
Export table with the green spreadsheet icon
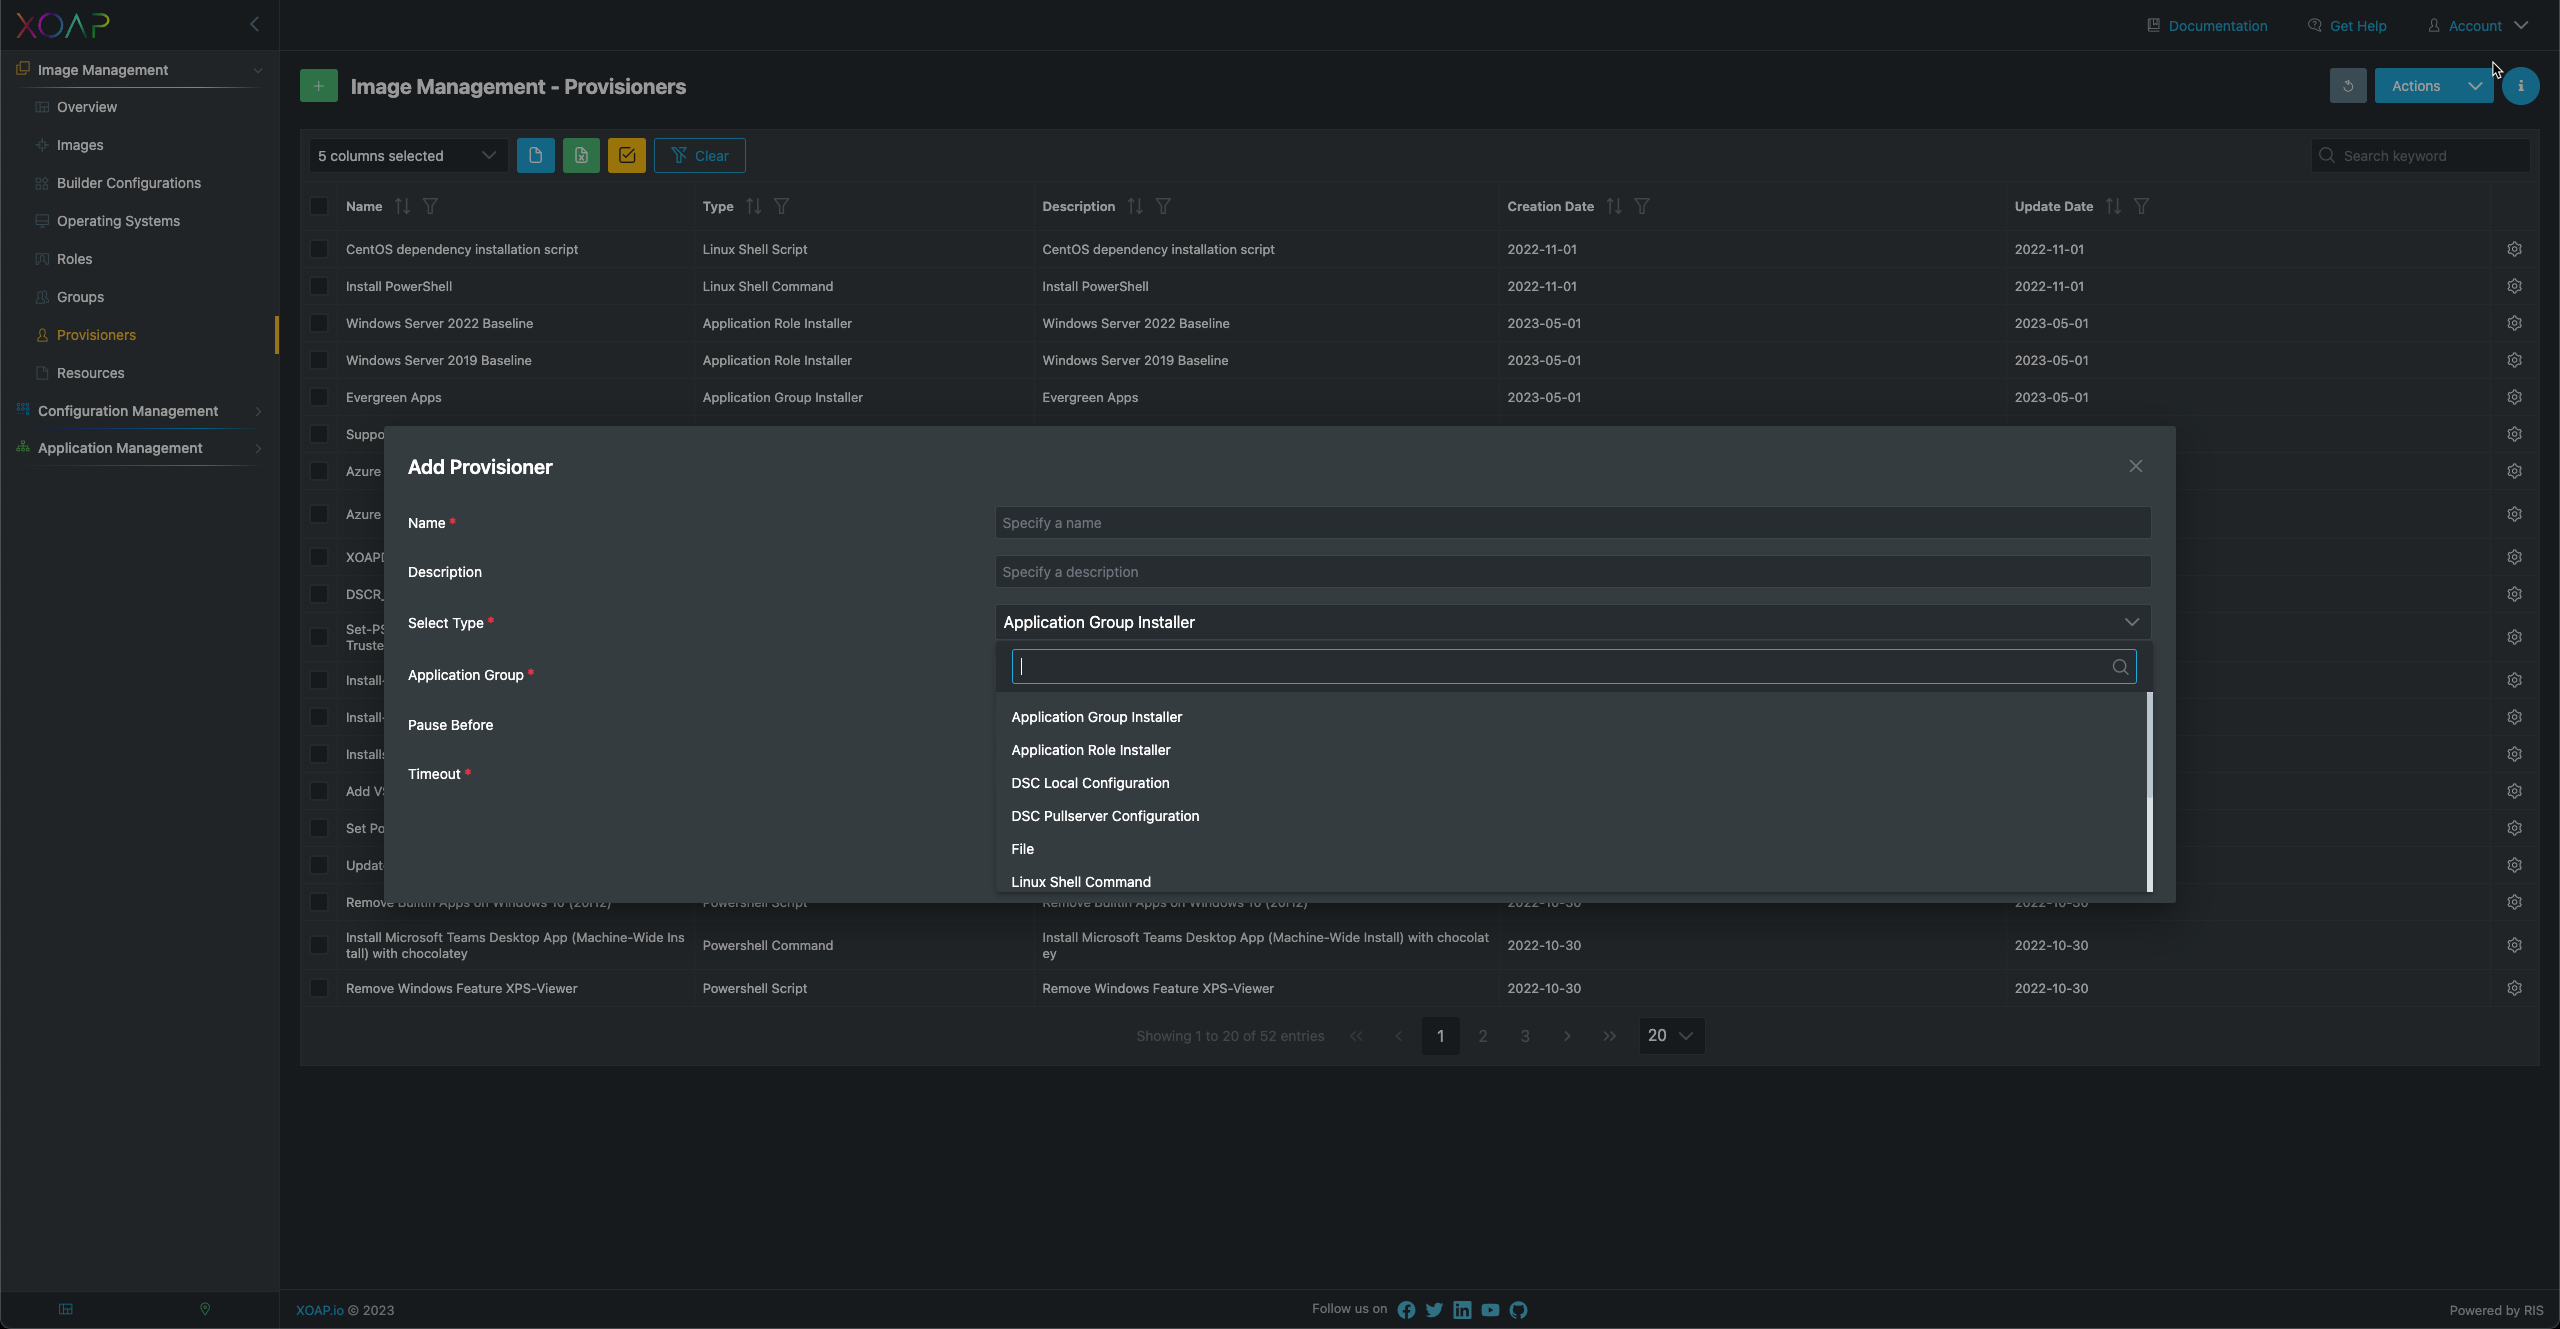(581, 155)
